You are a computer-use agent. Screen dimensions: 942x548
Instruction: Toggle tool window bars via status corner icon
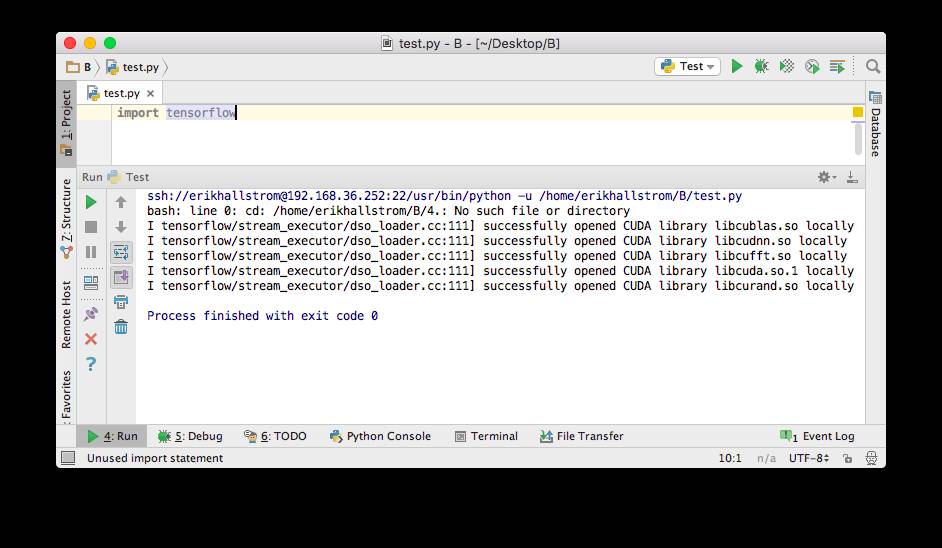tap(68, 458)
